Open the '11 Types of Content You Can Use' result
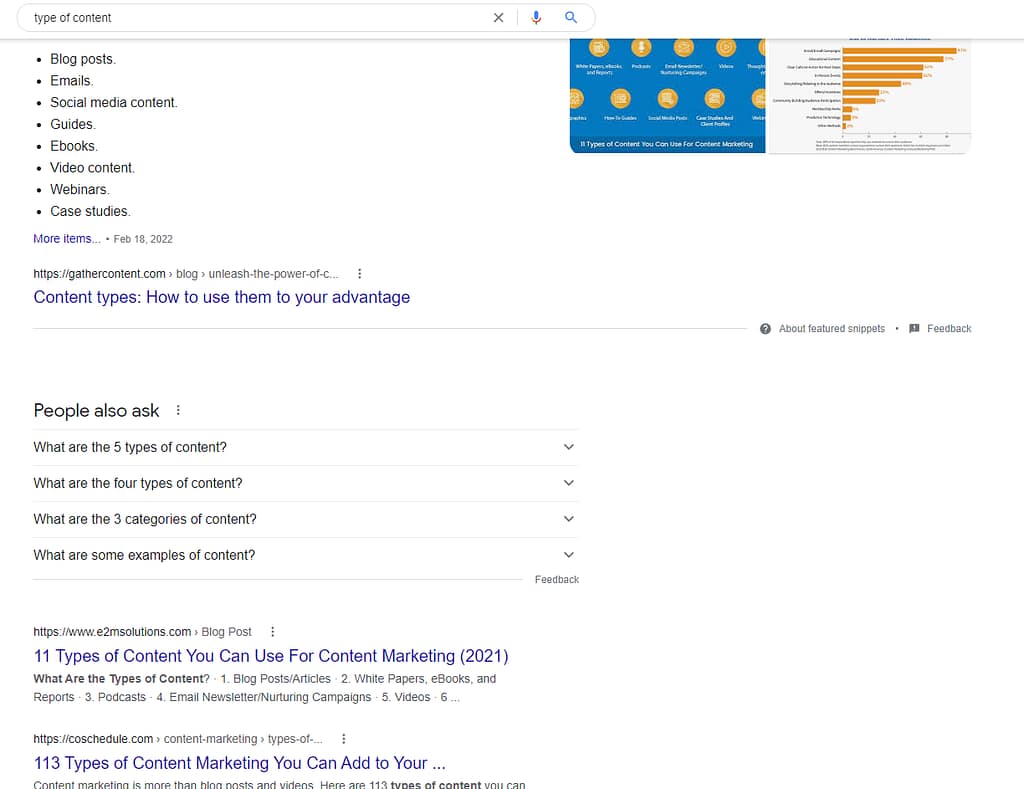Screen dimensions: 1024x789 [x=271, y=656]
